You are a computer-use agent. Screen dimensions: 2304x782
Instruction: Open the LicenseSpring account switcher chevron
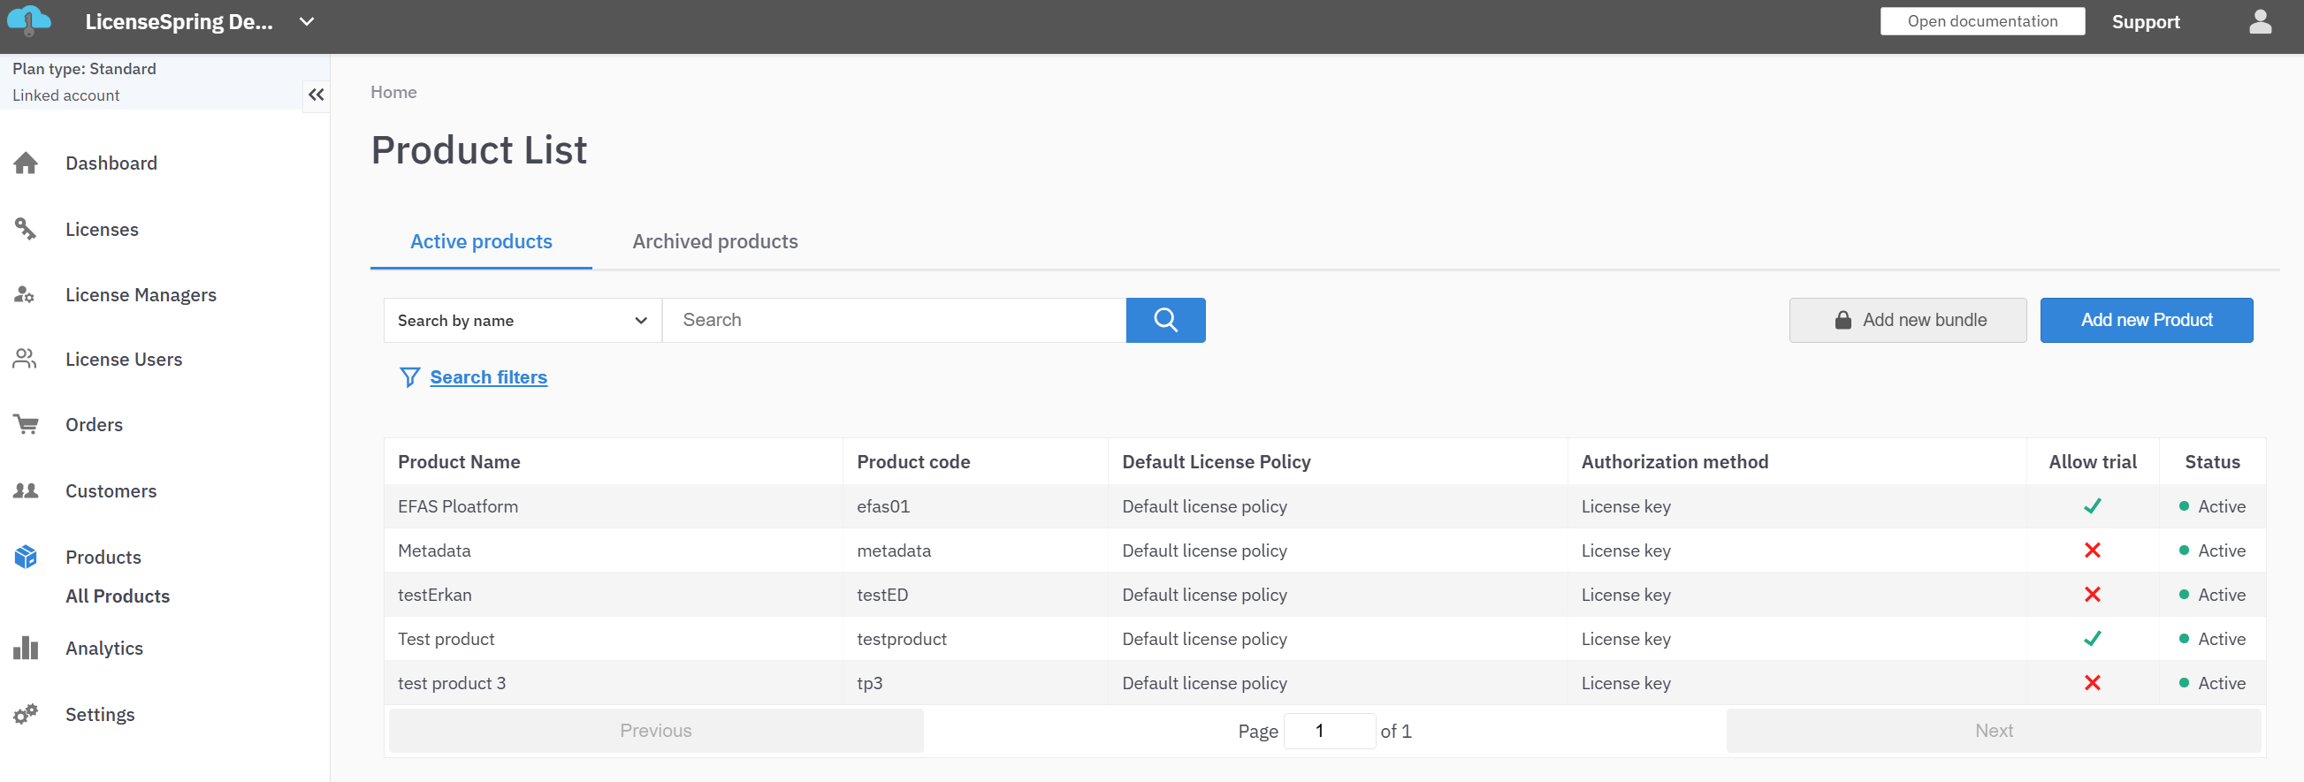point(307,22)
